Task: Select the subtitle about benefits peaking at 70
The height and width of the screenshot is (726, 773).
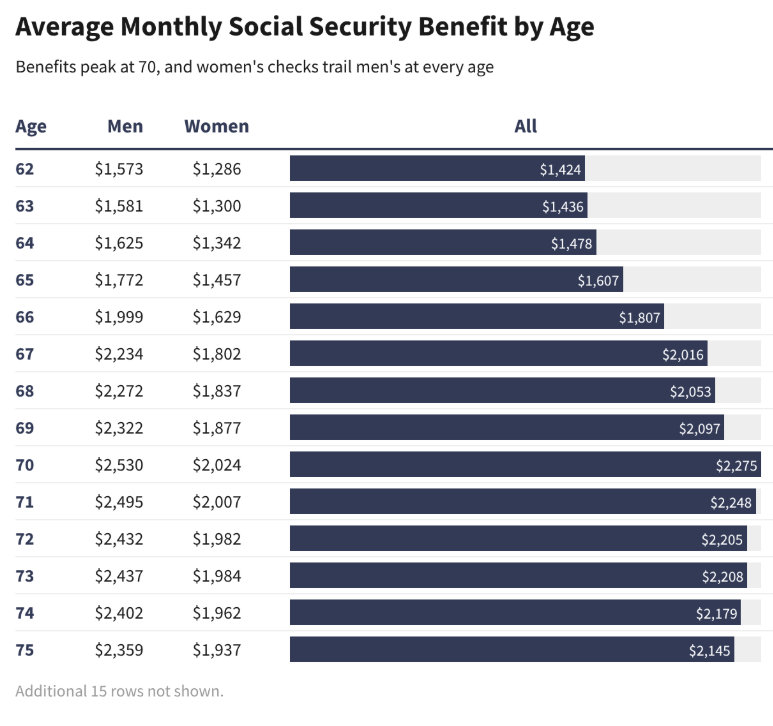Action: [x=255, y=68]
